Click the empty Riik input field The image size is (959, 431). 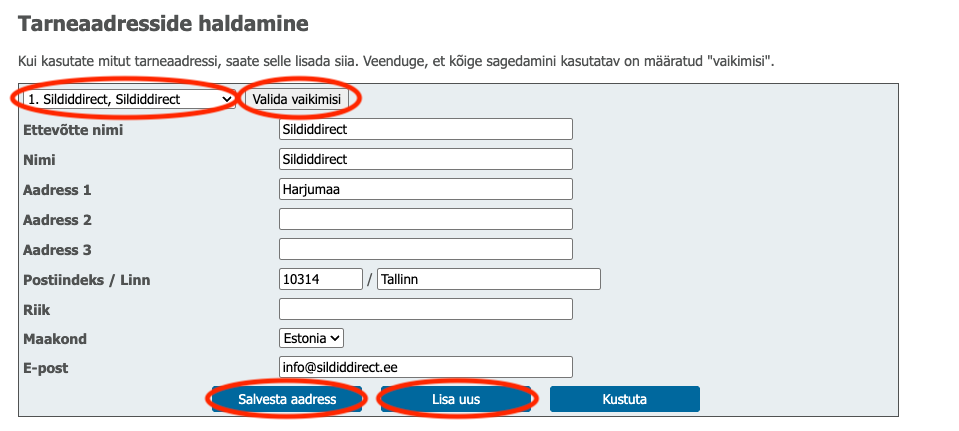[x=425, y=309]
